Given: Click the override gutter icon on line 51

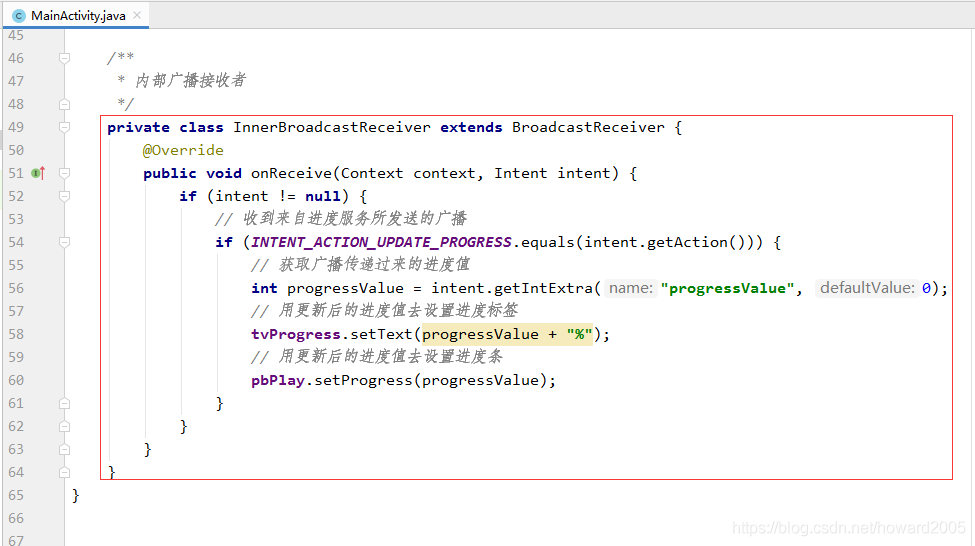Looking at the screenshot, I should [x=39, y=173].
